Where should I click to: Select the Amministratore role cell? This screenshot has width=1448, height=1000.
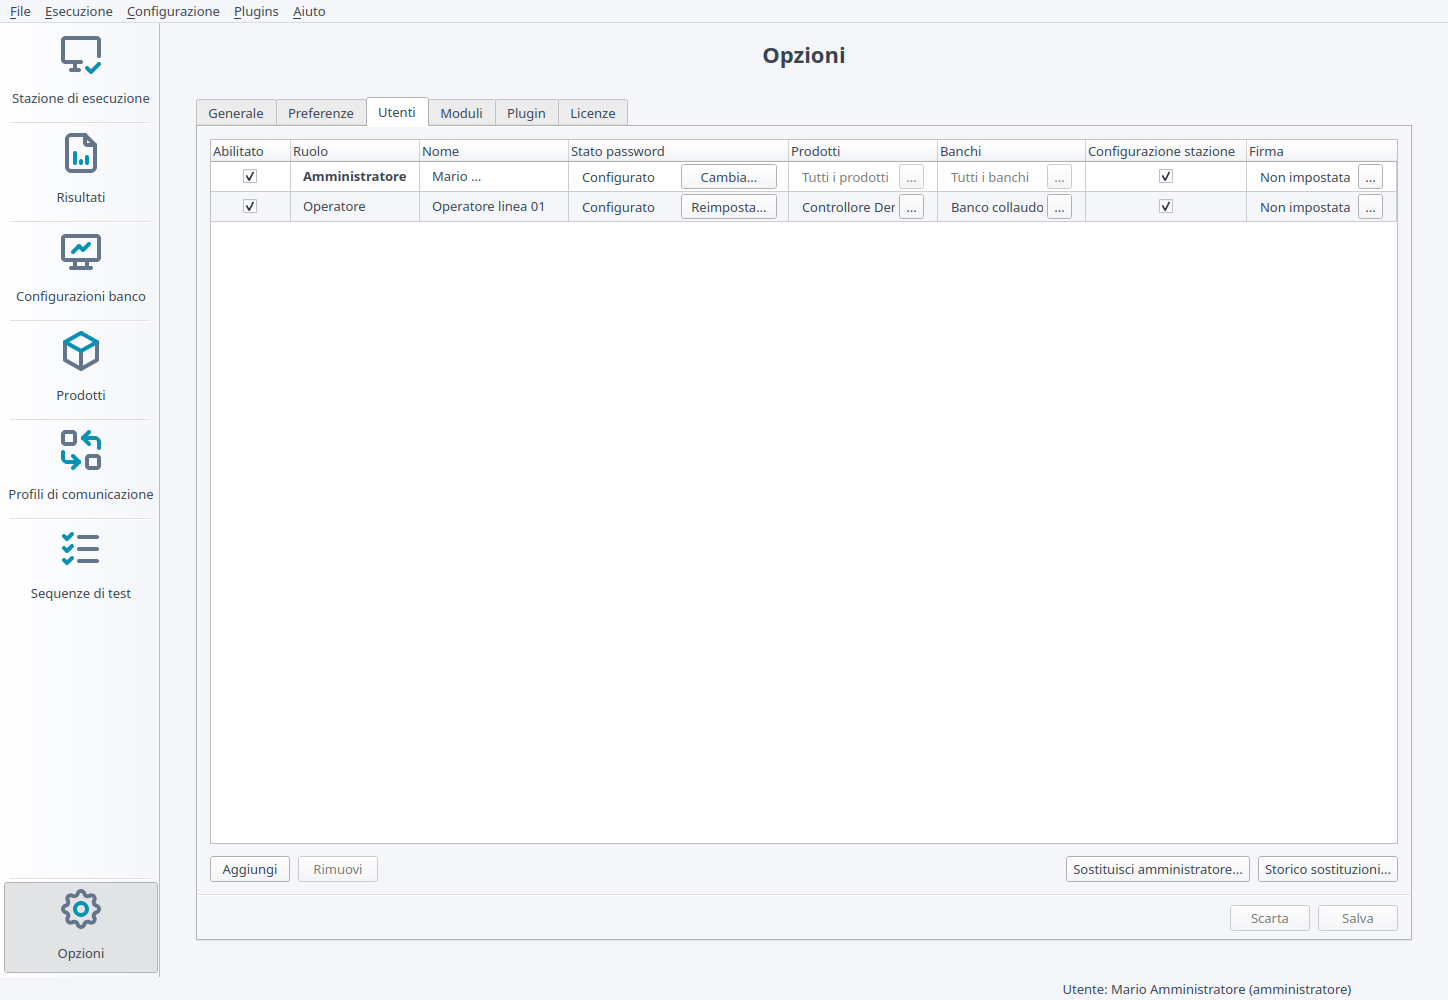point(355,177)
